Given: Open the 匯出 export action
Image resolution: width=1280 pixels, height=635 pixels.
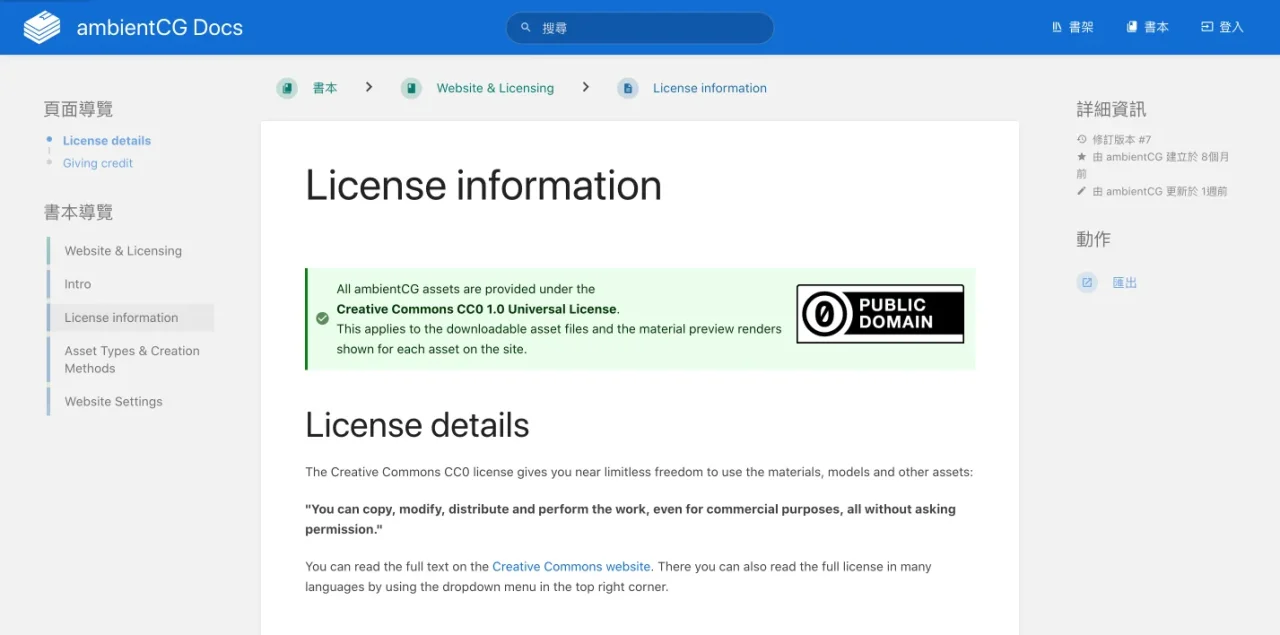Looking at the screenshot, I should pyautogui.click(x=1125, y=283).
